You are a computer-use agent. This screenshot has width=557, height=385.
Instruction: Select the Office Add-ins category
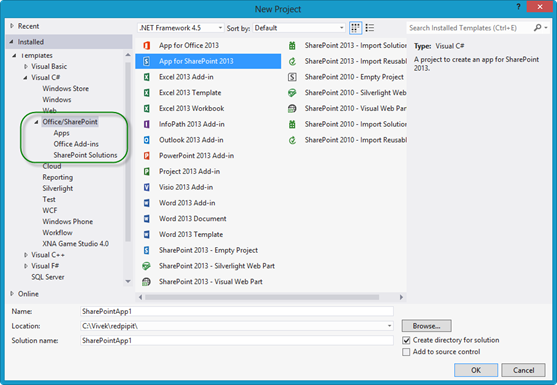point(76,144)
